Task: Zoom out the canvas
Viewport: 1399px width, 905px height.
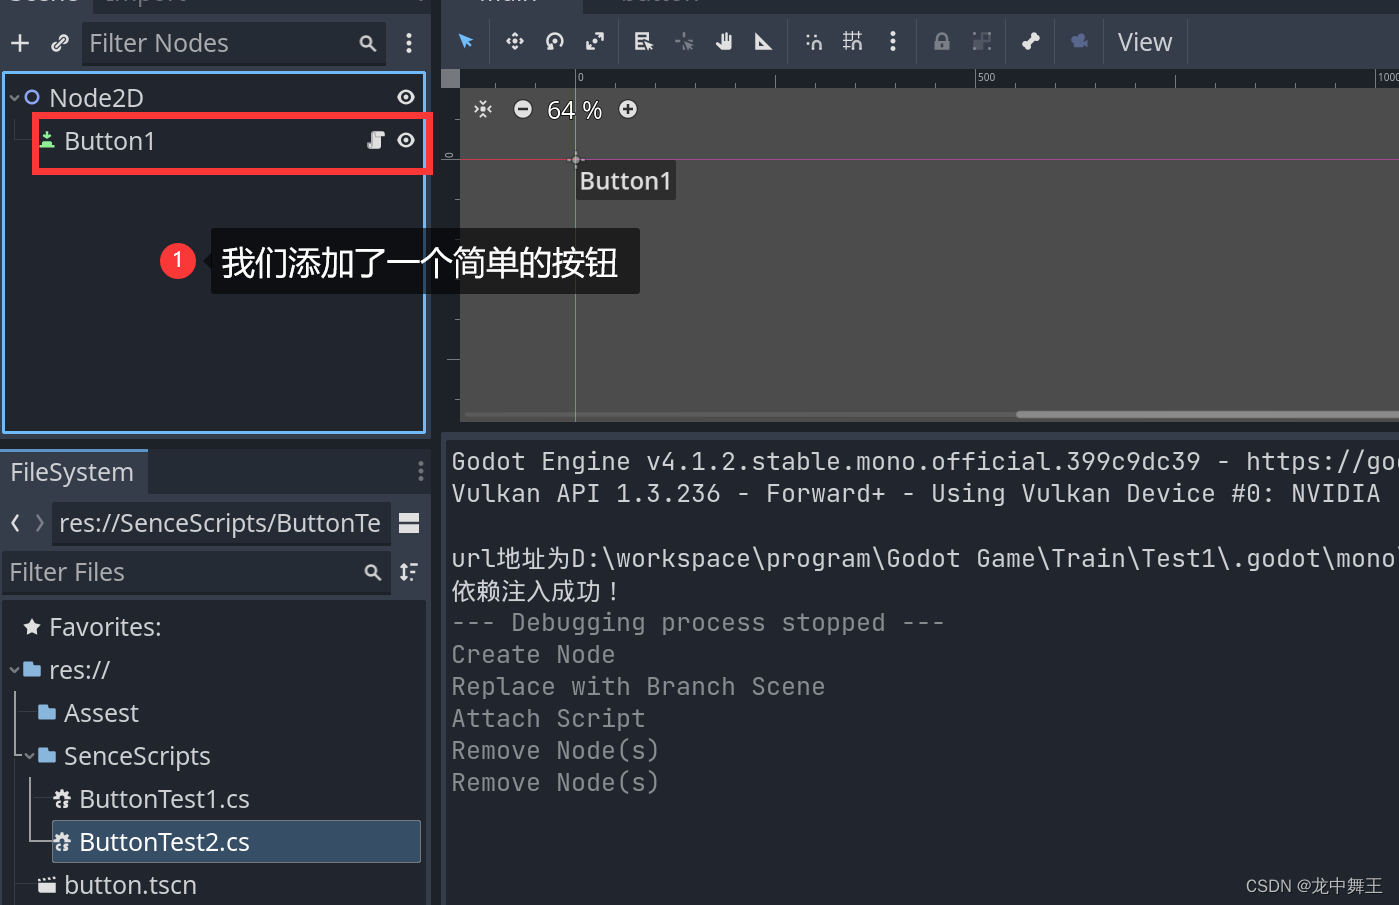Action: 523,109
